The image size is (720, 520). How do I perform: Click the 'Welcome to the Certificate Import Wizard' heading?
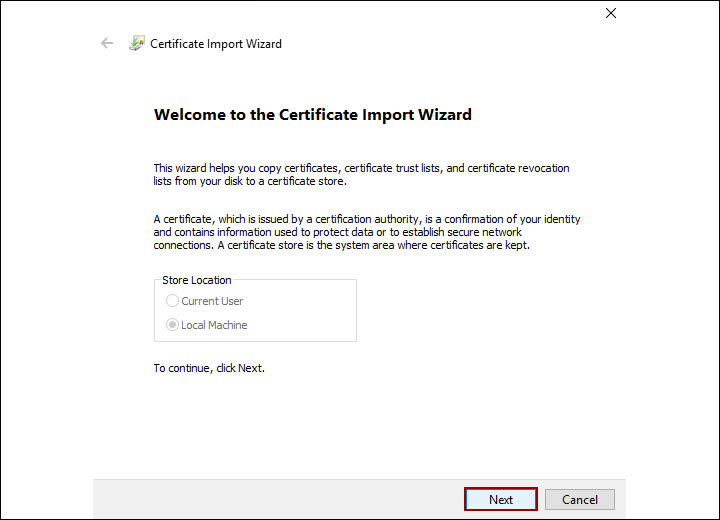click(312, 115)
